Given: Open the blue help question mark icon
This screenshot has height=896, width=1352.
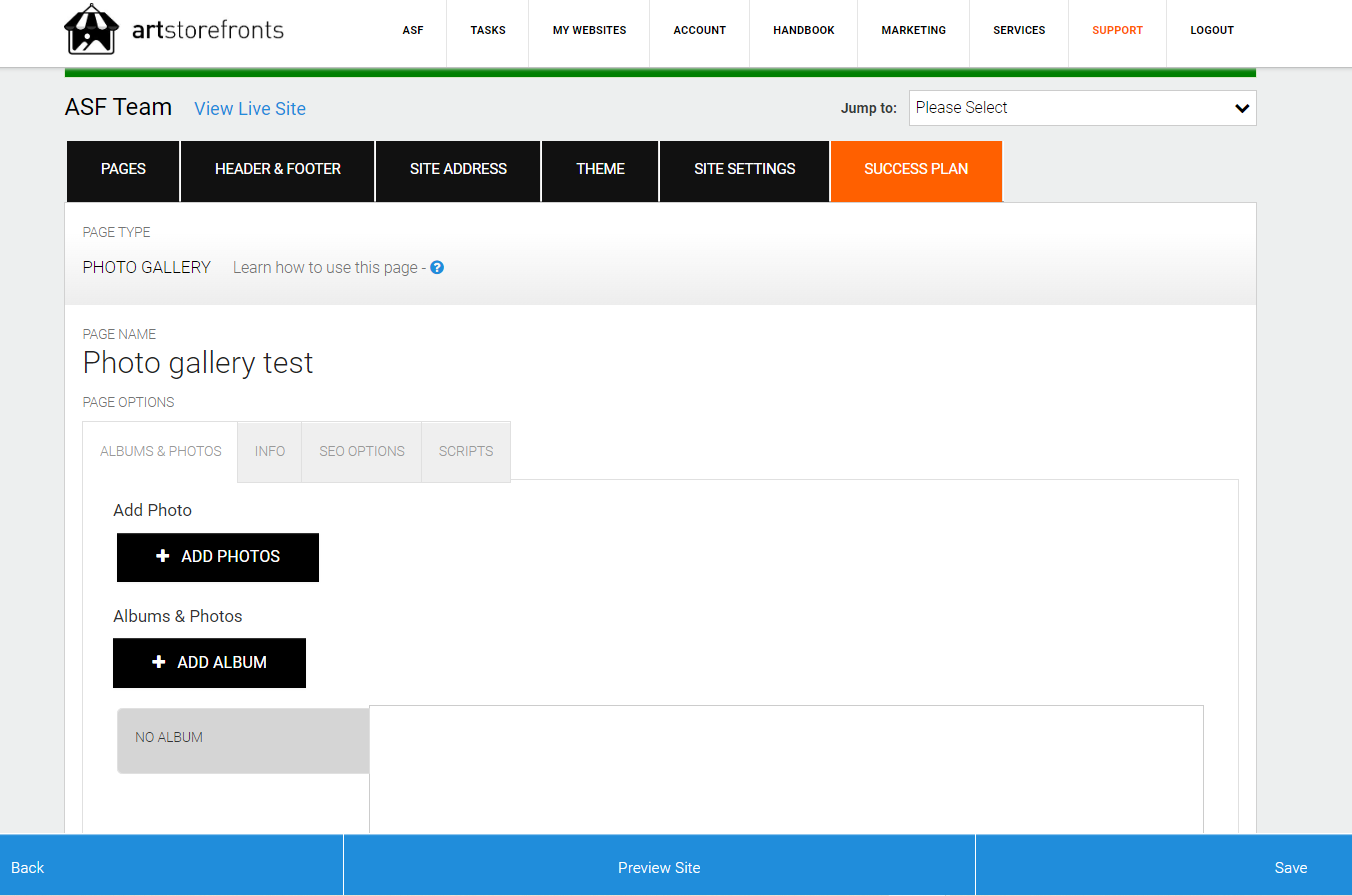Looking at the screenshot, I should (437, 267).
